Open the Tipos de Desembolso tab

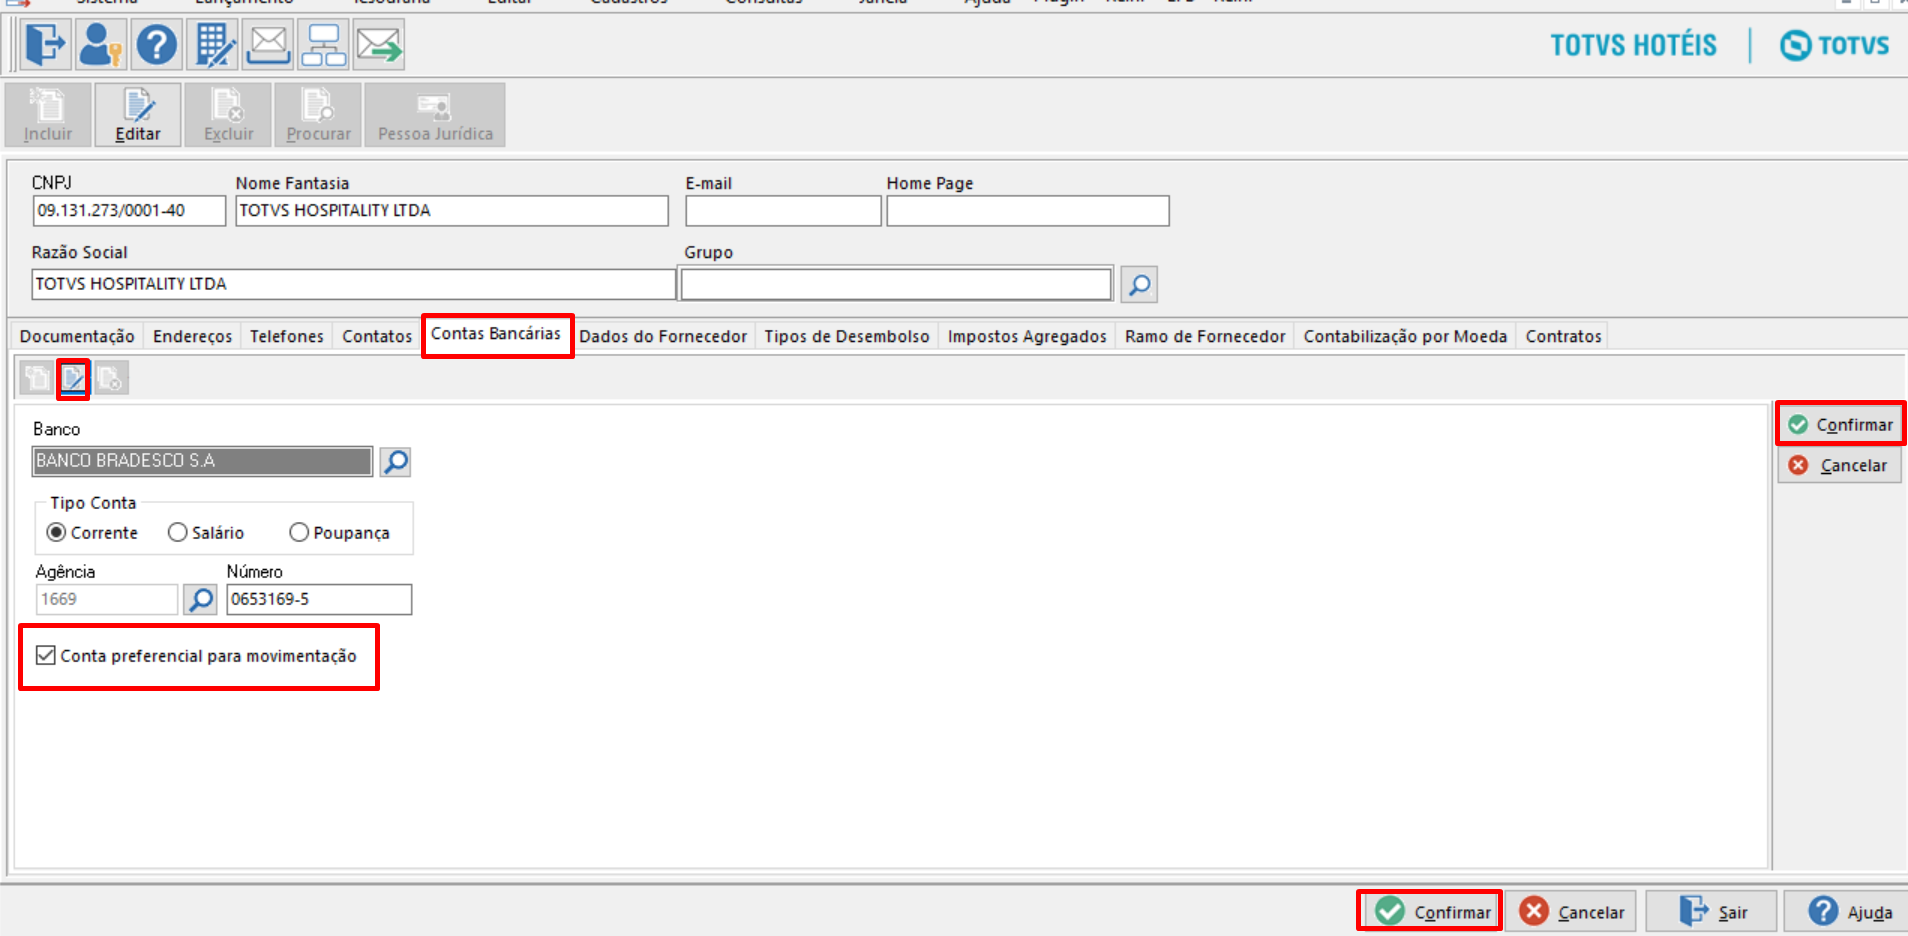coord(847,336)
